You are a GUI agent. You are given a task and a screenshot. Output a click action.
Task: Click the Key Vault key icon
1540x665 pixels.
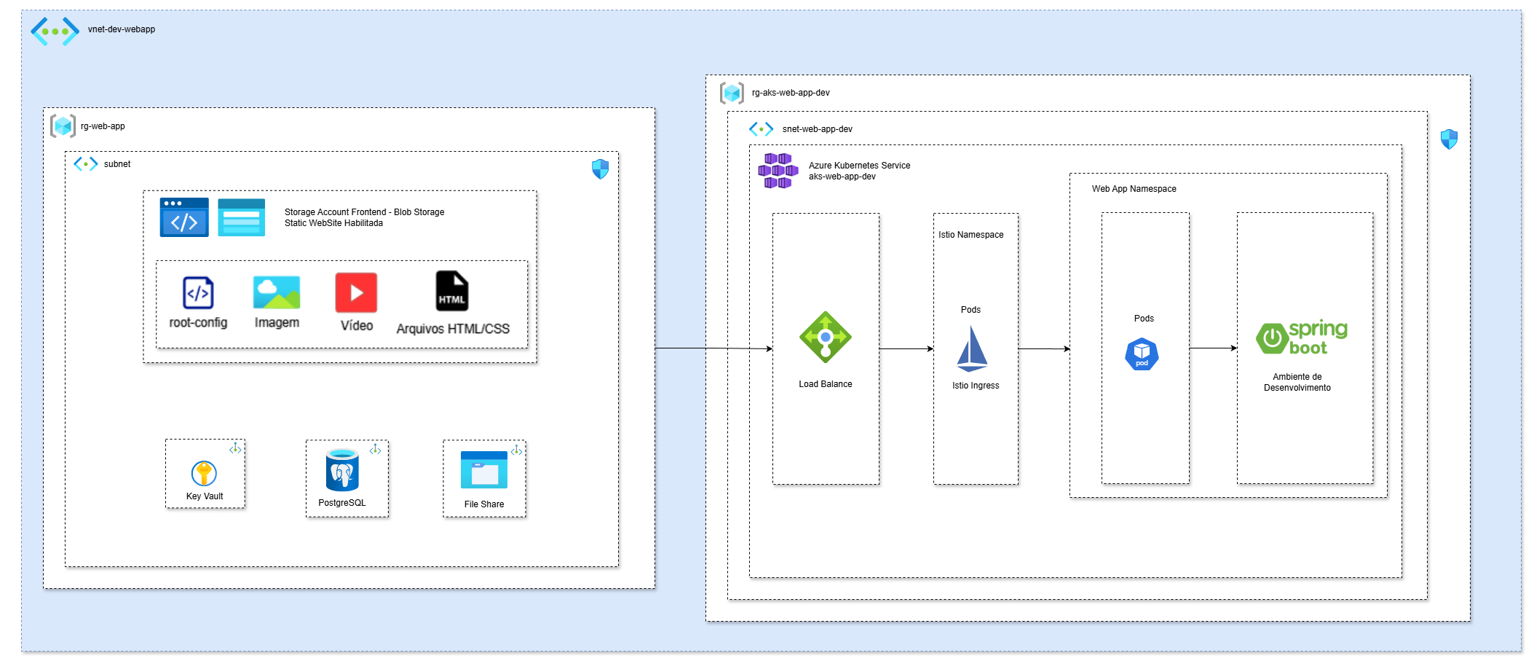pos(204,474)
